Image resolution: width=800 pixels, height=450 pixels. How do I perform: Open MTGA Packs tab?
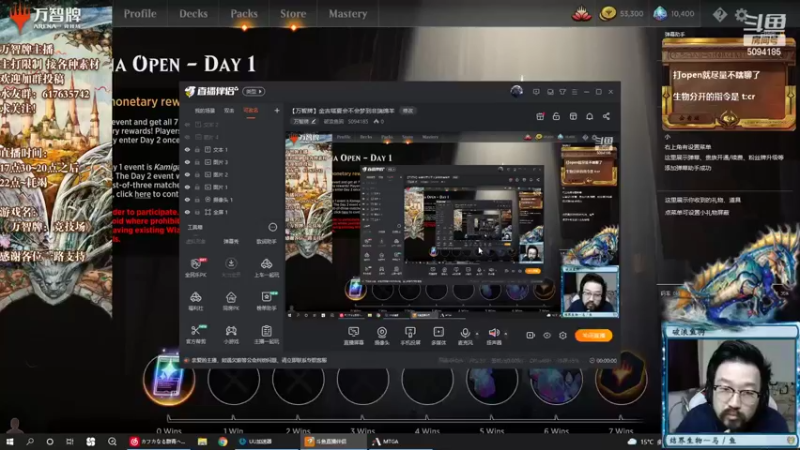pos(244,14)
